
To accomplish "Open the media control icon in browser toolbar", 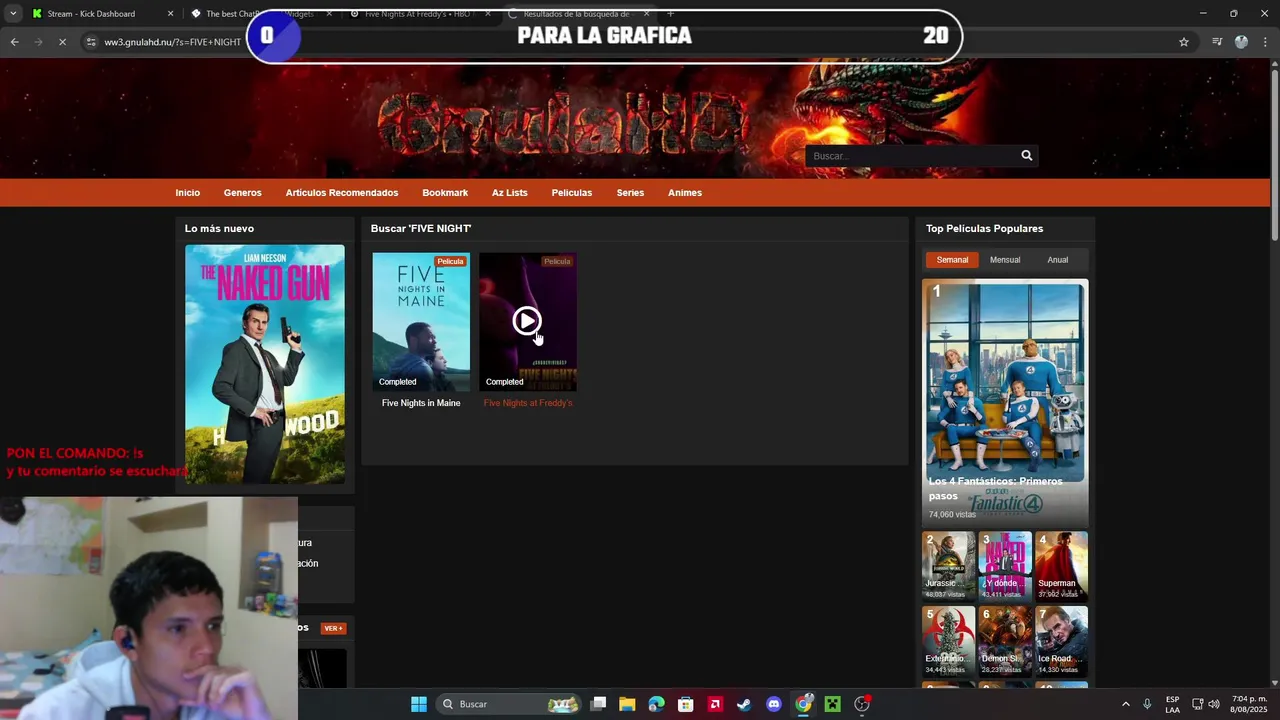I will tap(1217, 42).
